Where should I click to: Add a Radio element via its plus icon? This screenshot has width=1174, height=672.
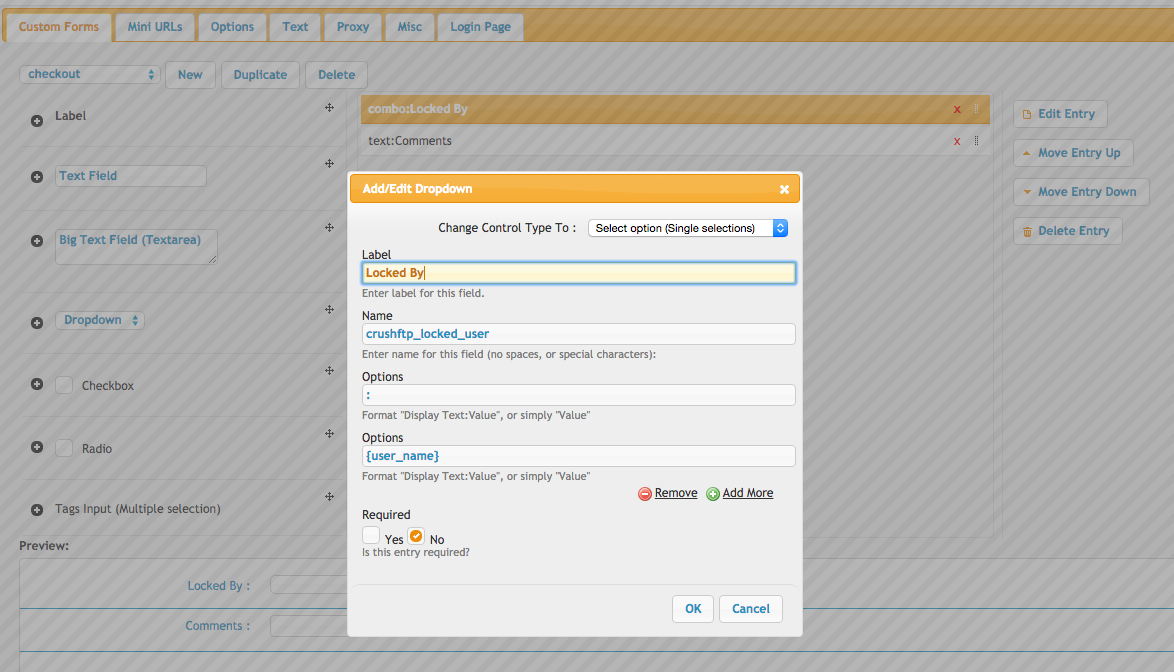click(37, 447)
